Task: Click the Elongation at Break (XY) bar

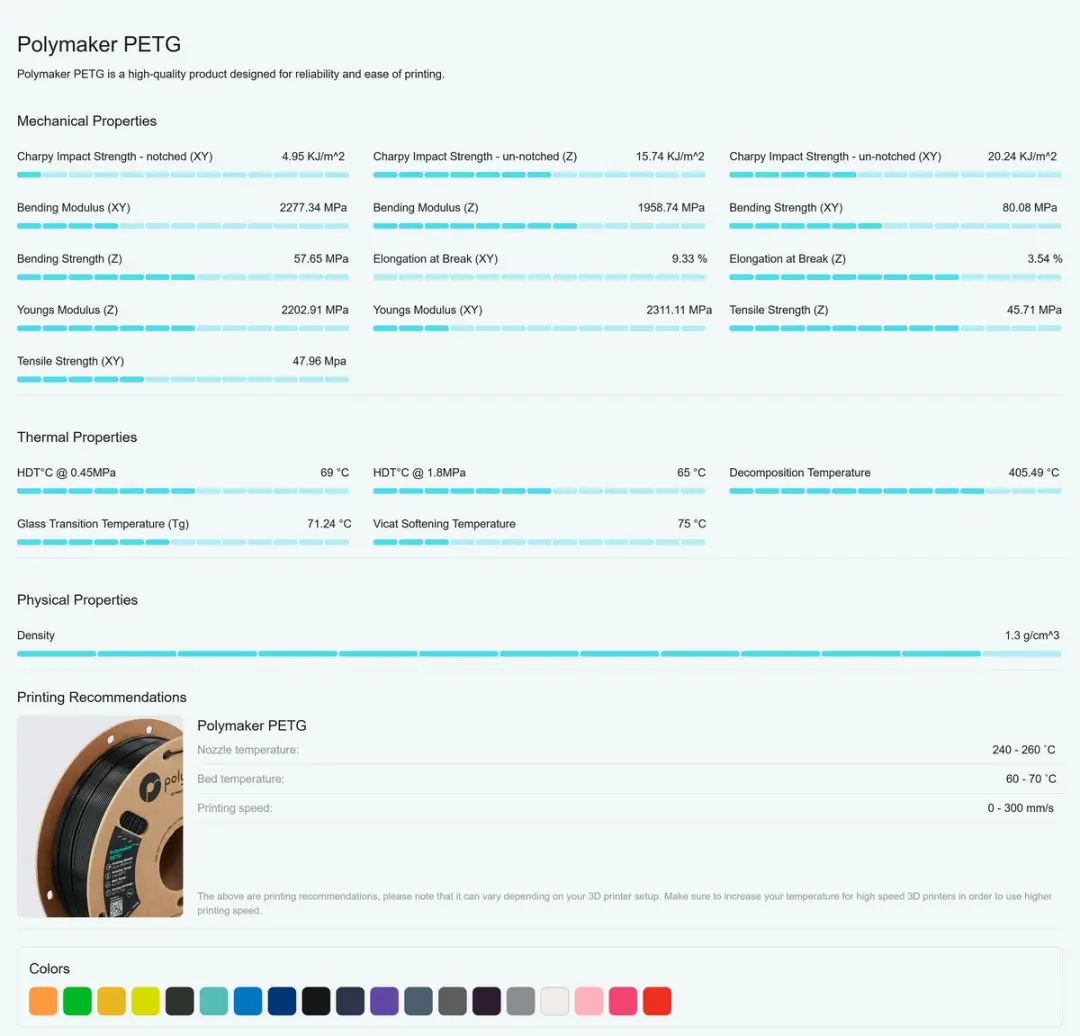Action: click(x=539, y=277)
